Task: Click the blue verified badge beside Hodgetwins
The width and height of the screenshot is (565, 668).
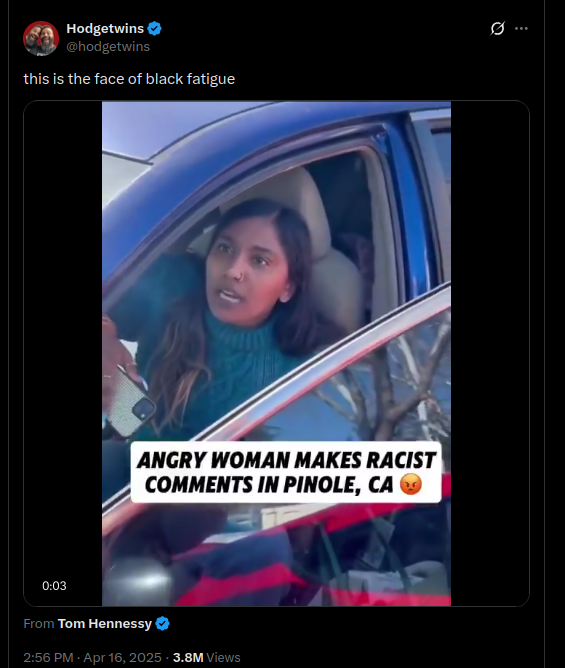Action: [x=154, y=29]
